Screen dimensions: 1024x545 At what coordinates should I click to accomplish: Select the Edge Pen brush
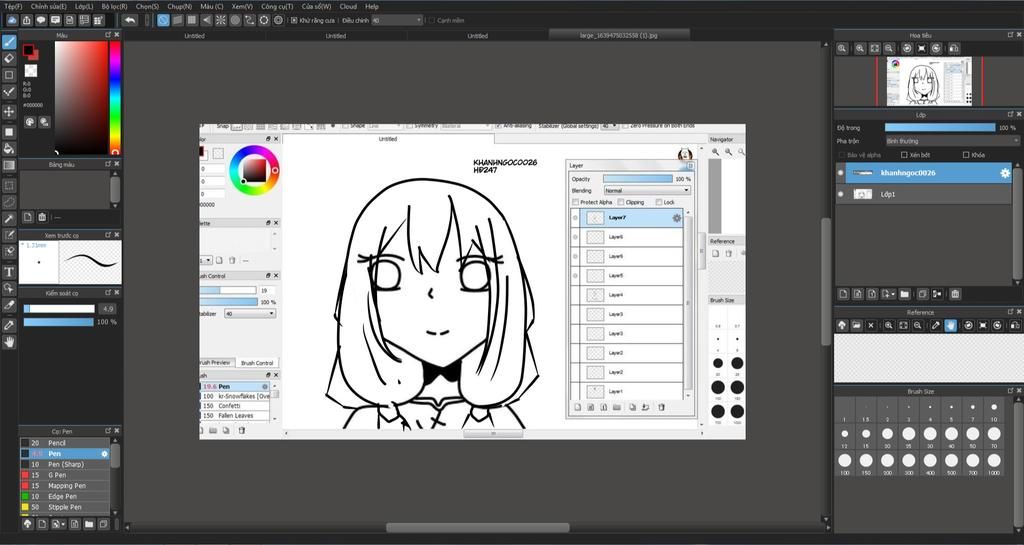coord(65,497)
